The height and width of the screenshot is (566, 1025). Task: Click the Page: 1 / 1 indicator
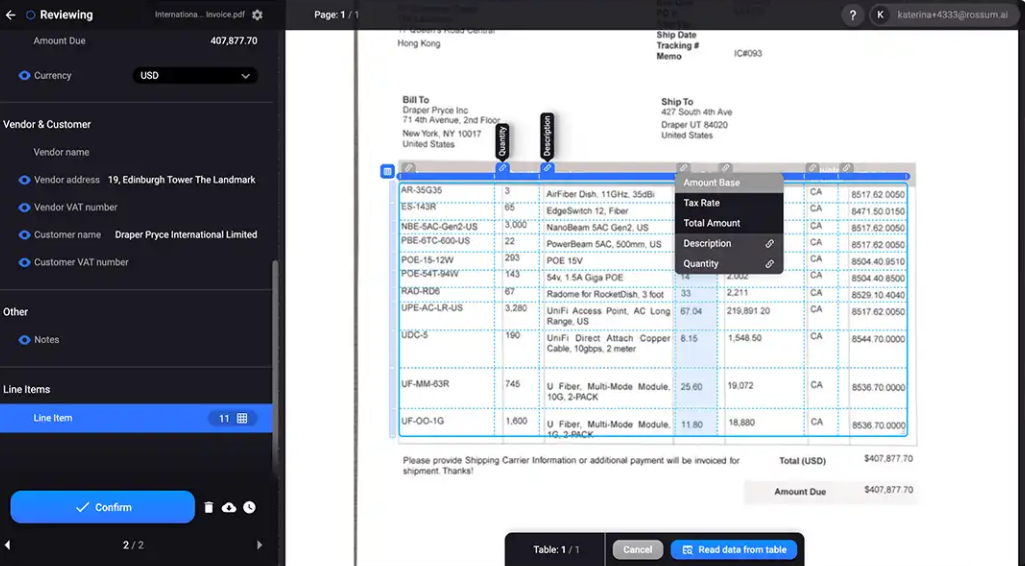click(337, 14)
